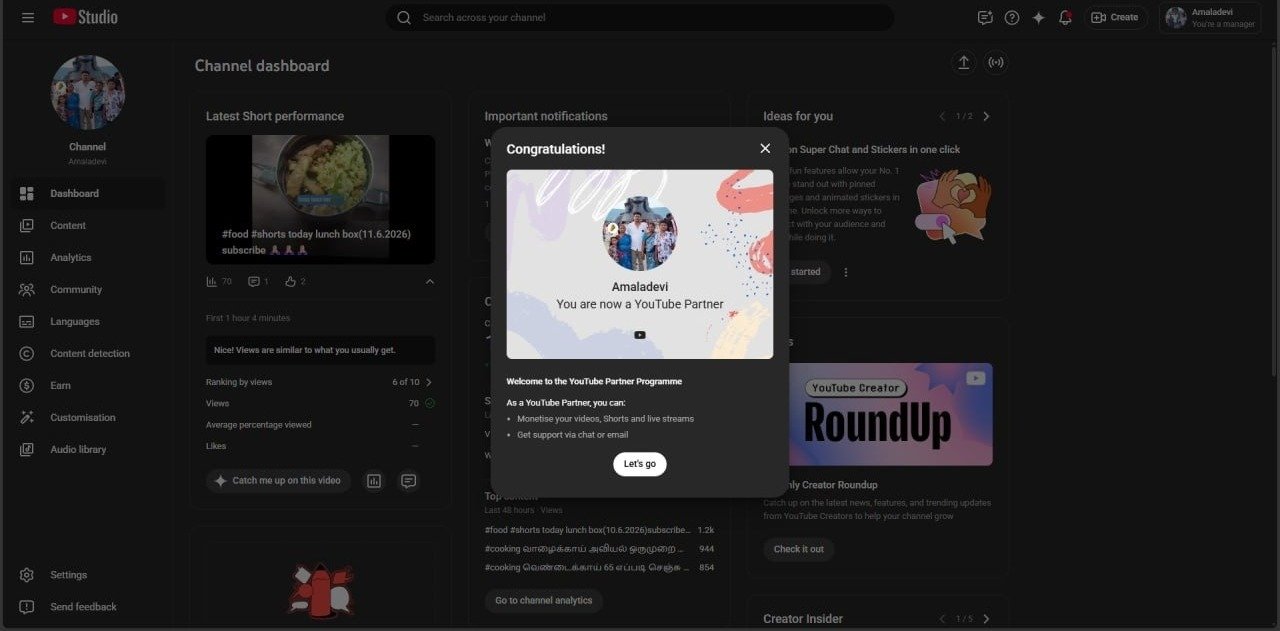Image resolution: width=1280 pixels, height=631 pixels.
Task: Open video comments icon under latest Short
Action: point(408,481)
